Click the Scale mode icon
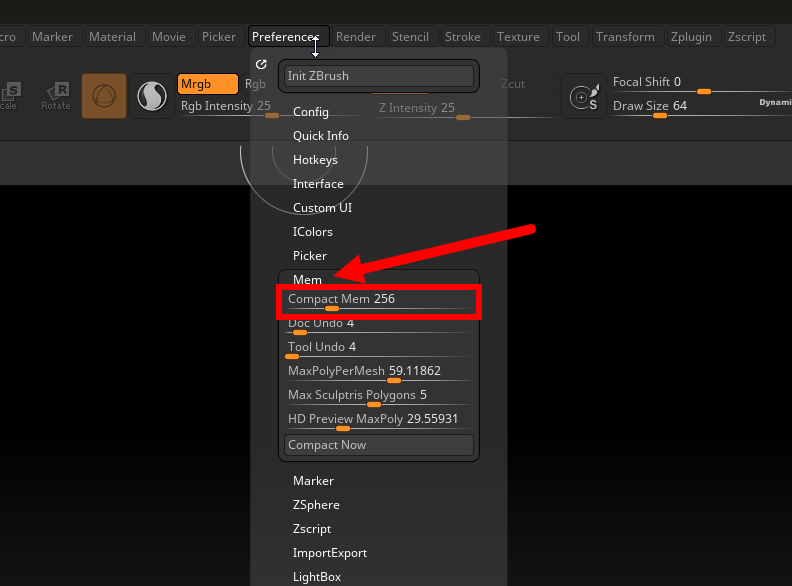 point(9,95)
